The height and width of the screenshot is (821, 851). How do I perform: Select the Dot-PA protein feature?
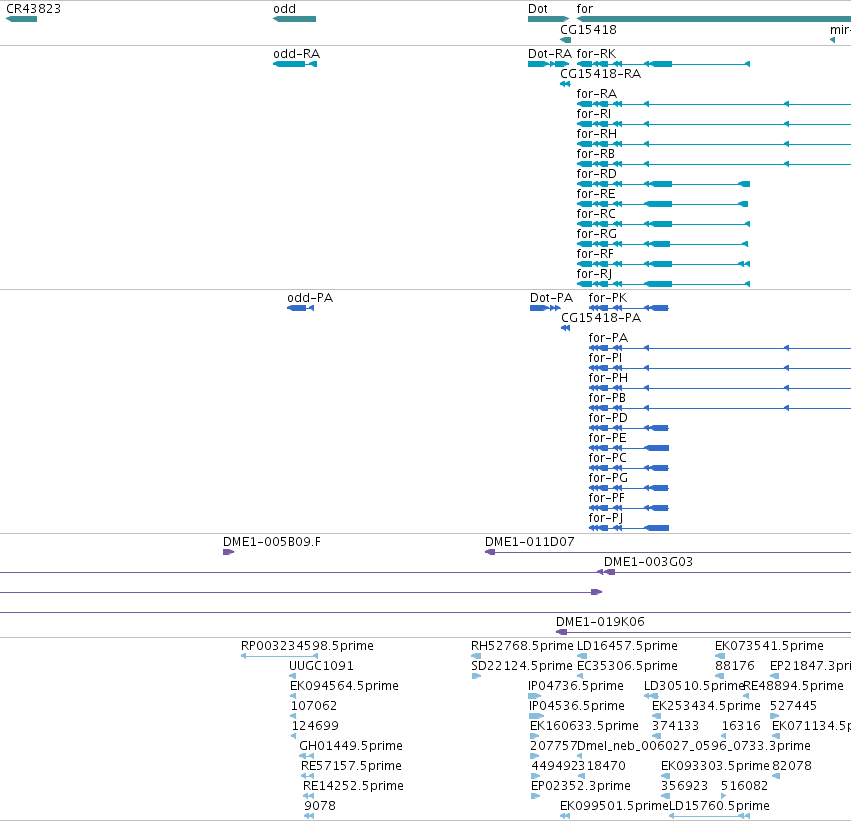(545, 308)
